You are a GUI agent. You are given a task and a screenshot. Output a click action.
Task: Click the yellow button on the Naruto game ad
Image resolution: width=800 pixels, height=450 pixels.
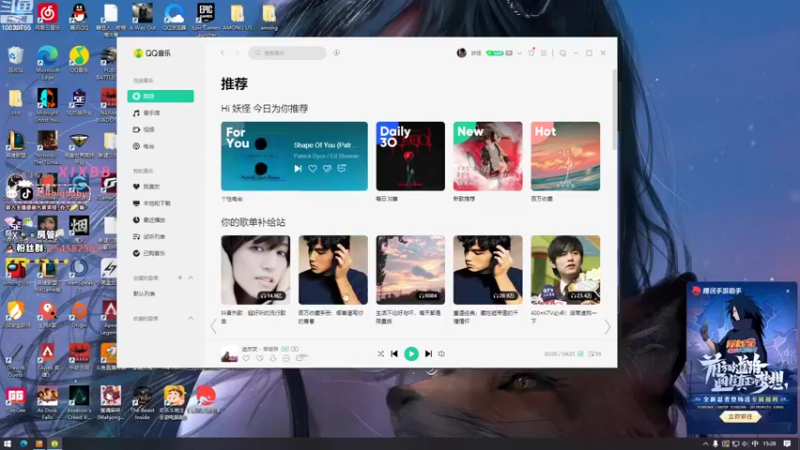coord(740,417)
